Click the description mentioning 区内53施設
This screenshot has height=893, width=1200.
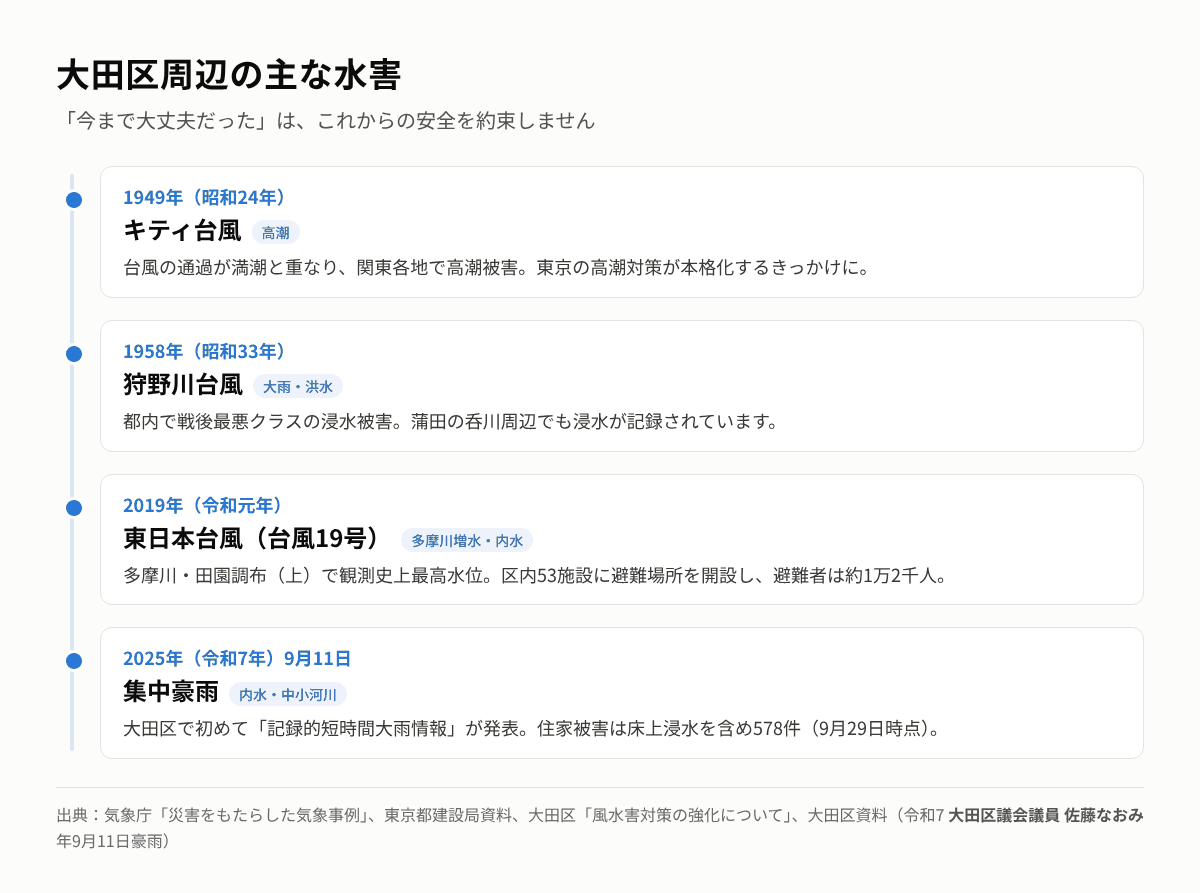[x=535, y=575]
